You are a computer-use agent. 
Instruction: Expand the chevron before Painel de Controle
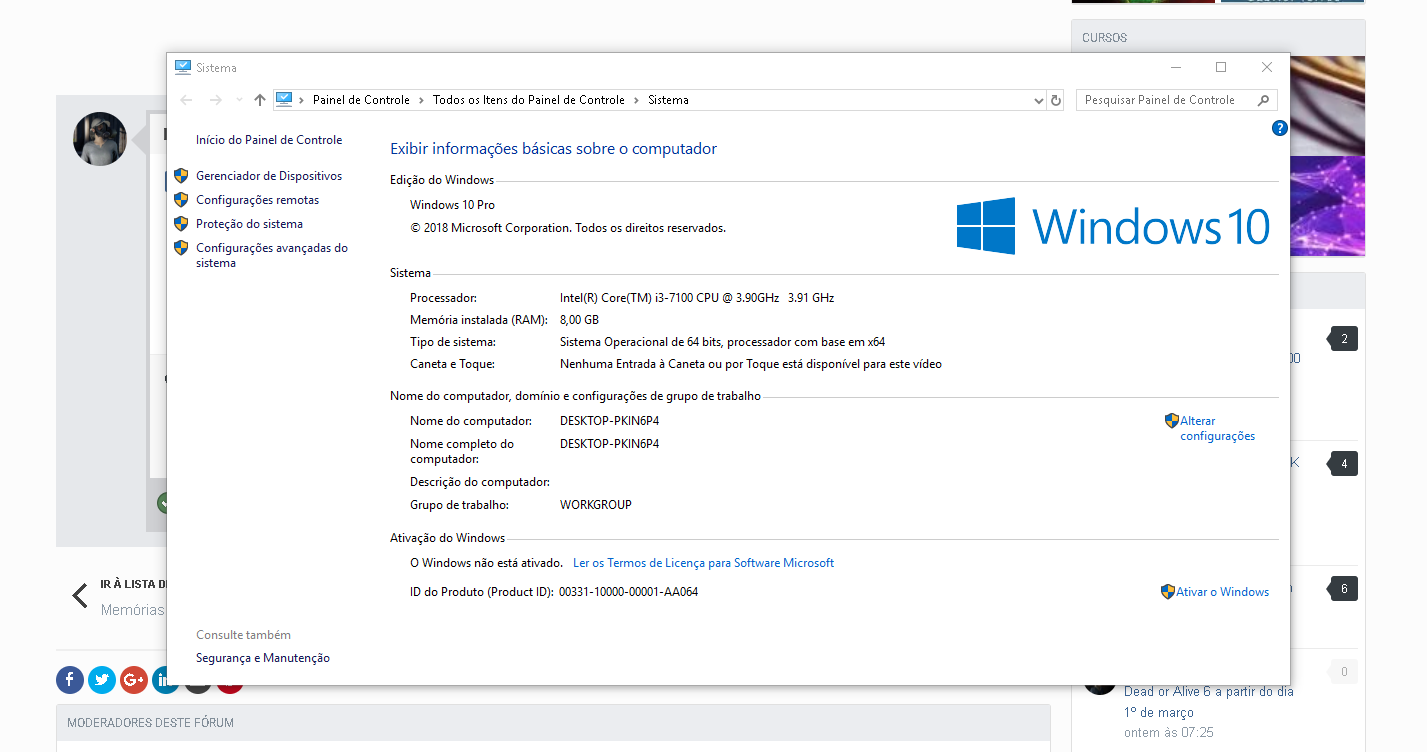[302, 100]
